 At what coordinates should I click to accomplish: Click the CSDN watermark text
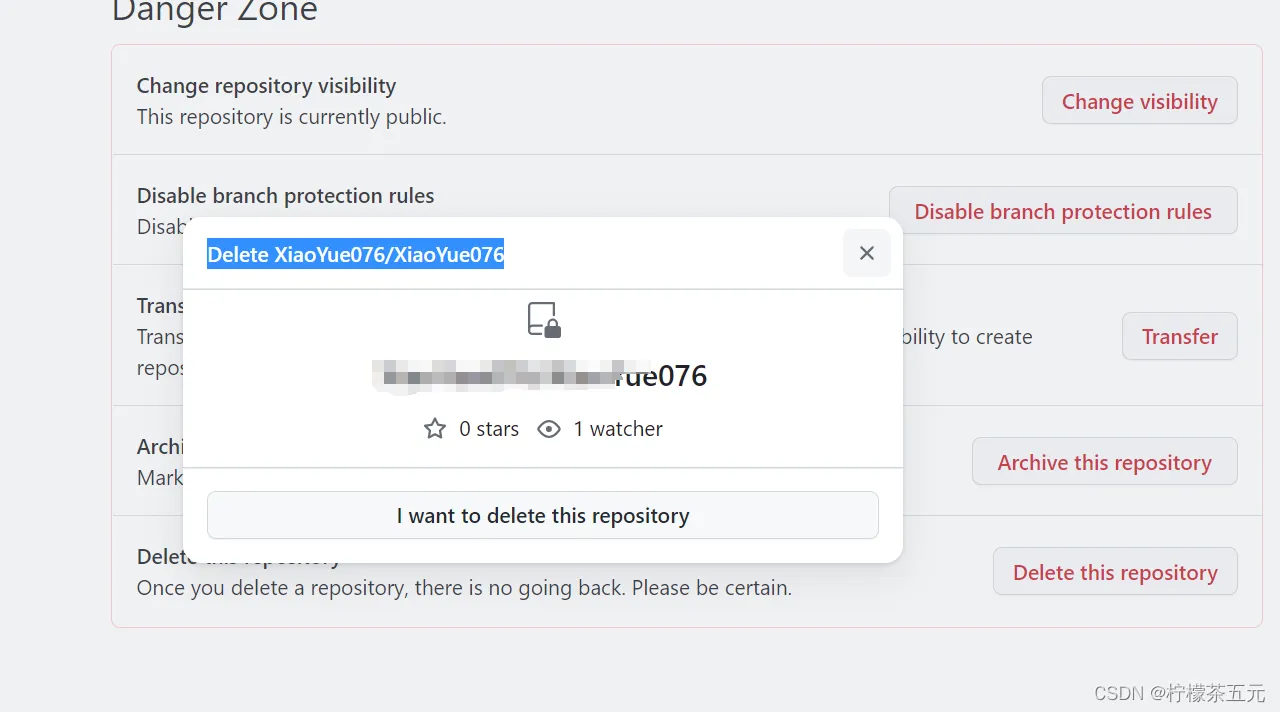point(1179,693)
